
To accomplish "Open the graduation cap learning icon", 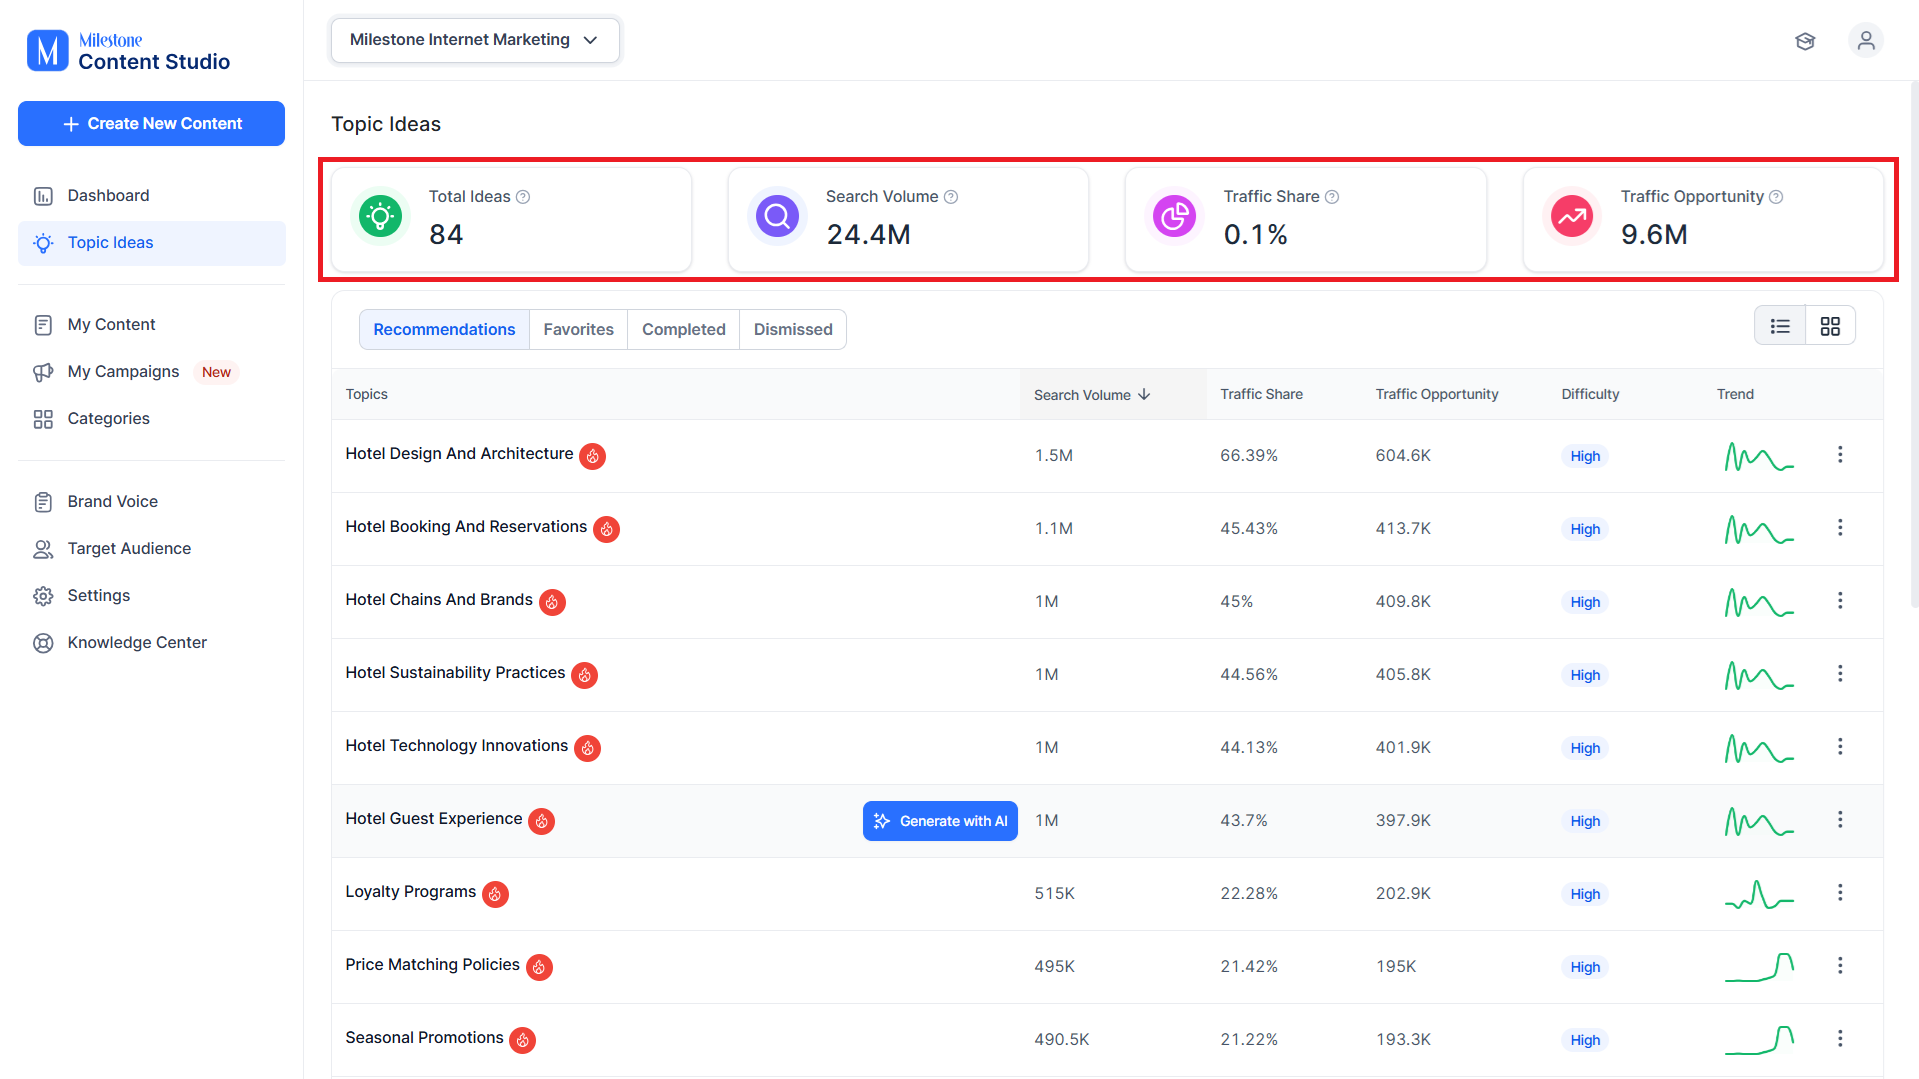I will [x=1804, y=41].
